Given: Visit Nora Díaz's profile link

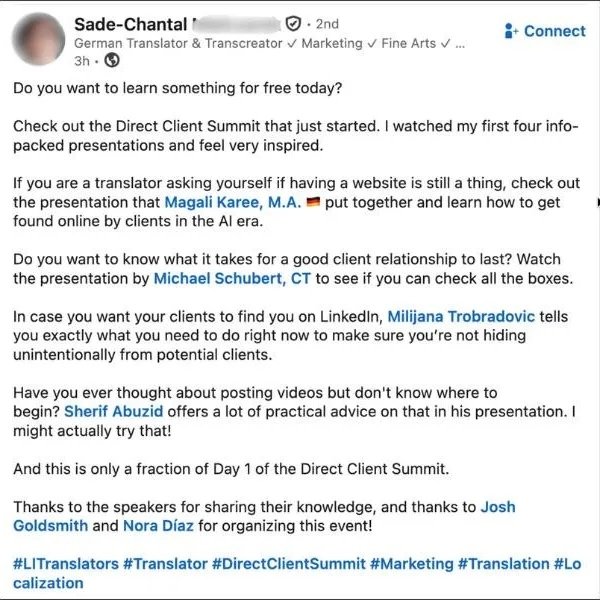Looking at the screenshot, I should 158,525.
